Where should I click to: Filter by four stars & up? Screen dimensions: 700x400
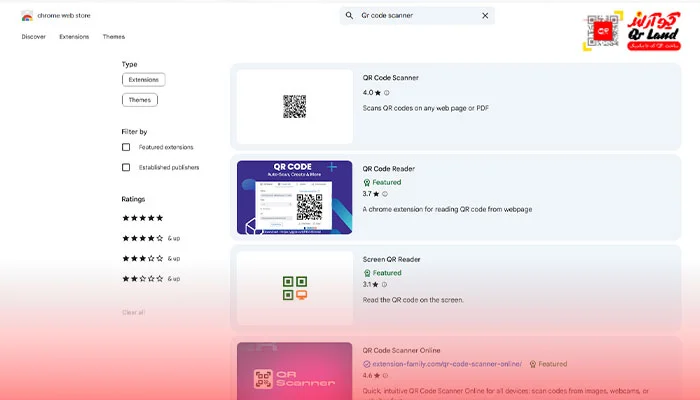151,238
